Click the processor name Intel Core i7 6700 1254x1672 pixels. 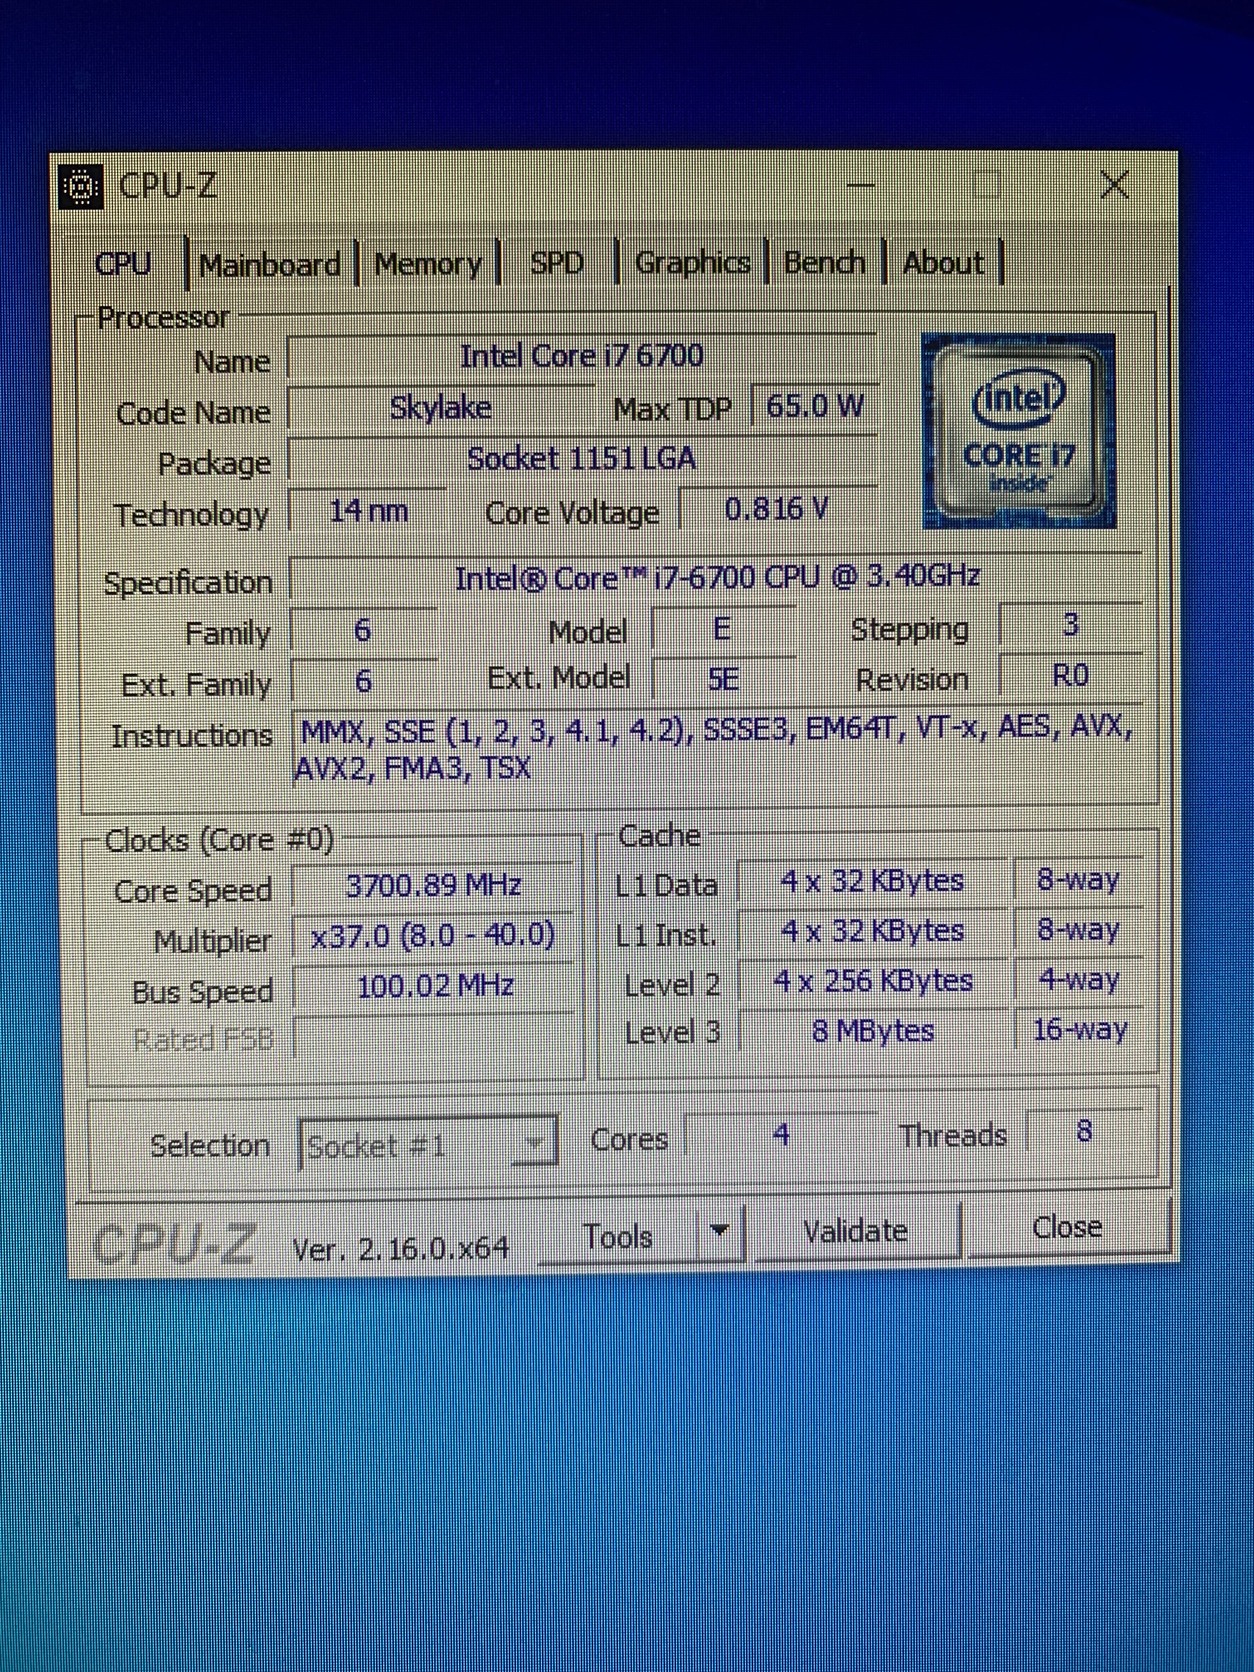point(582,356)
